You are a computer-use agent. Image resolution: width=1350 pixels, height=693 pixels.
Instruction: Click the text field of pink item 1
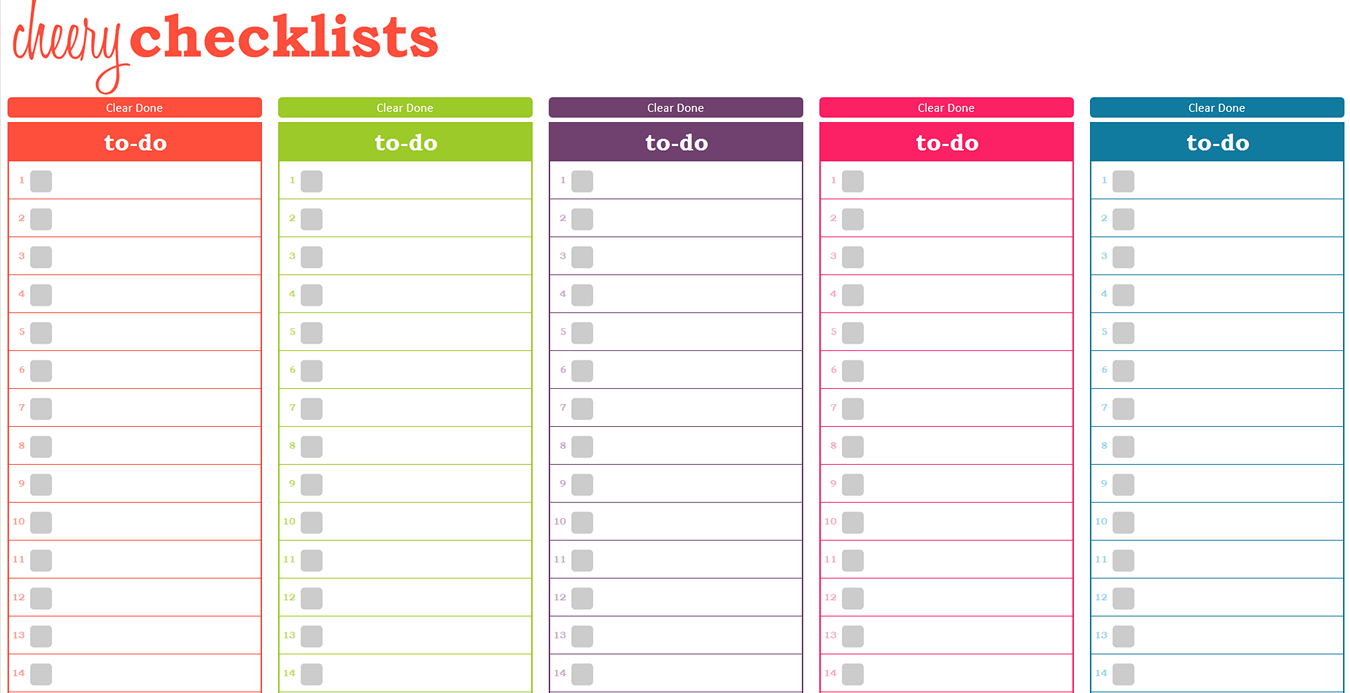tap(968, 181)
